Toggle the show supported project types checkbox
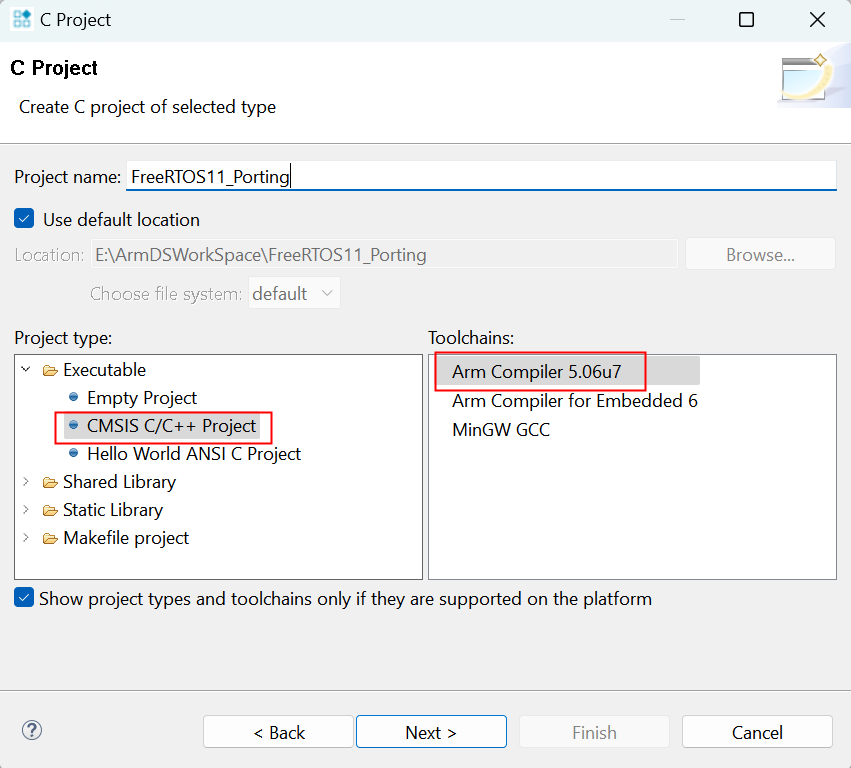This screenshot has height=768, width=851. pos(25,599)
